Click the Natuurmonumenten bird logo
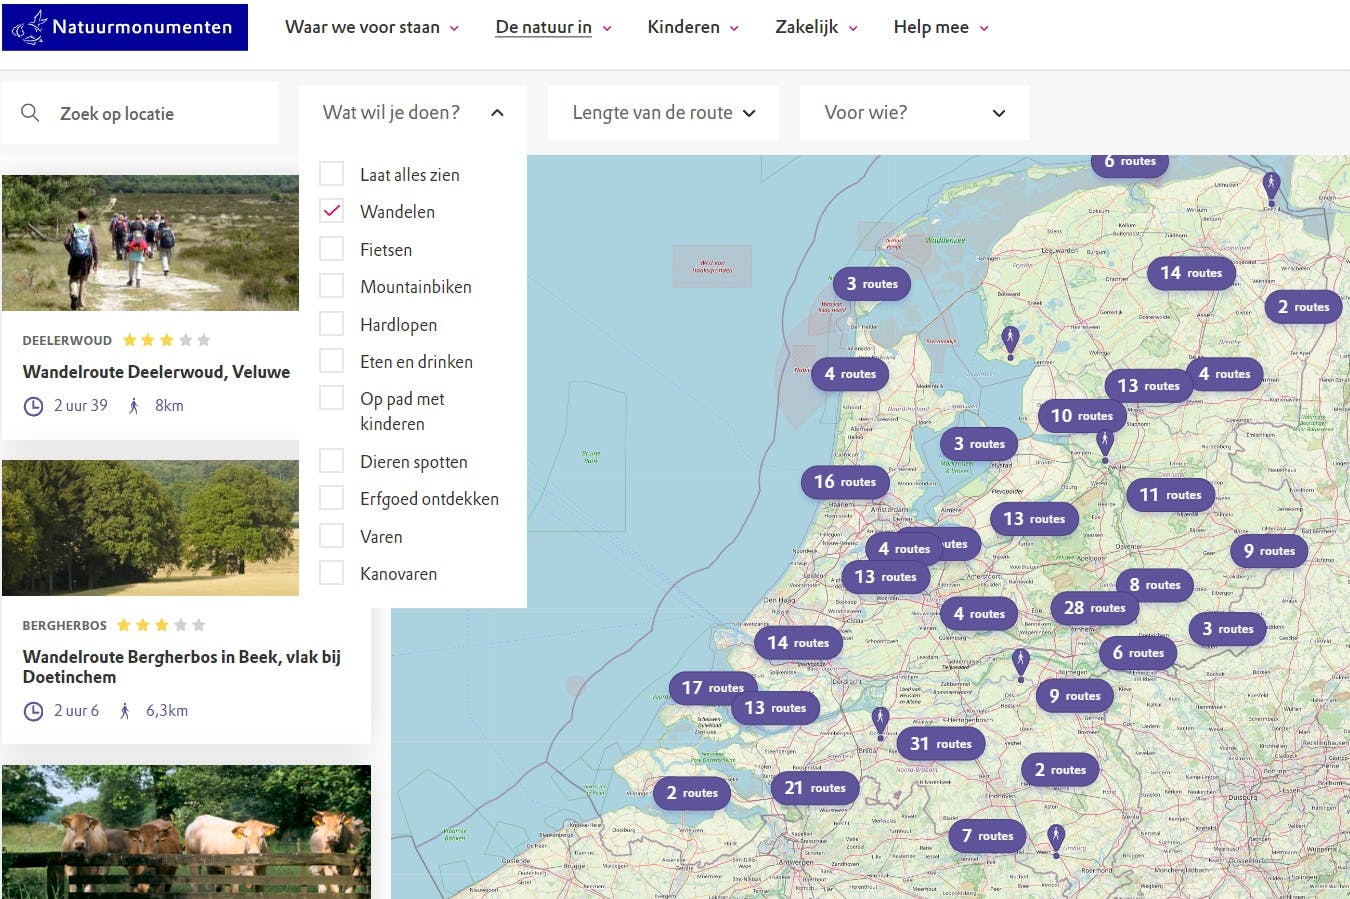The width and height of the screenshot is (1350, 899). tap(31, 27)
